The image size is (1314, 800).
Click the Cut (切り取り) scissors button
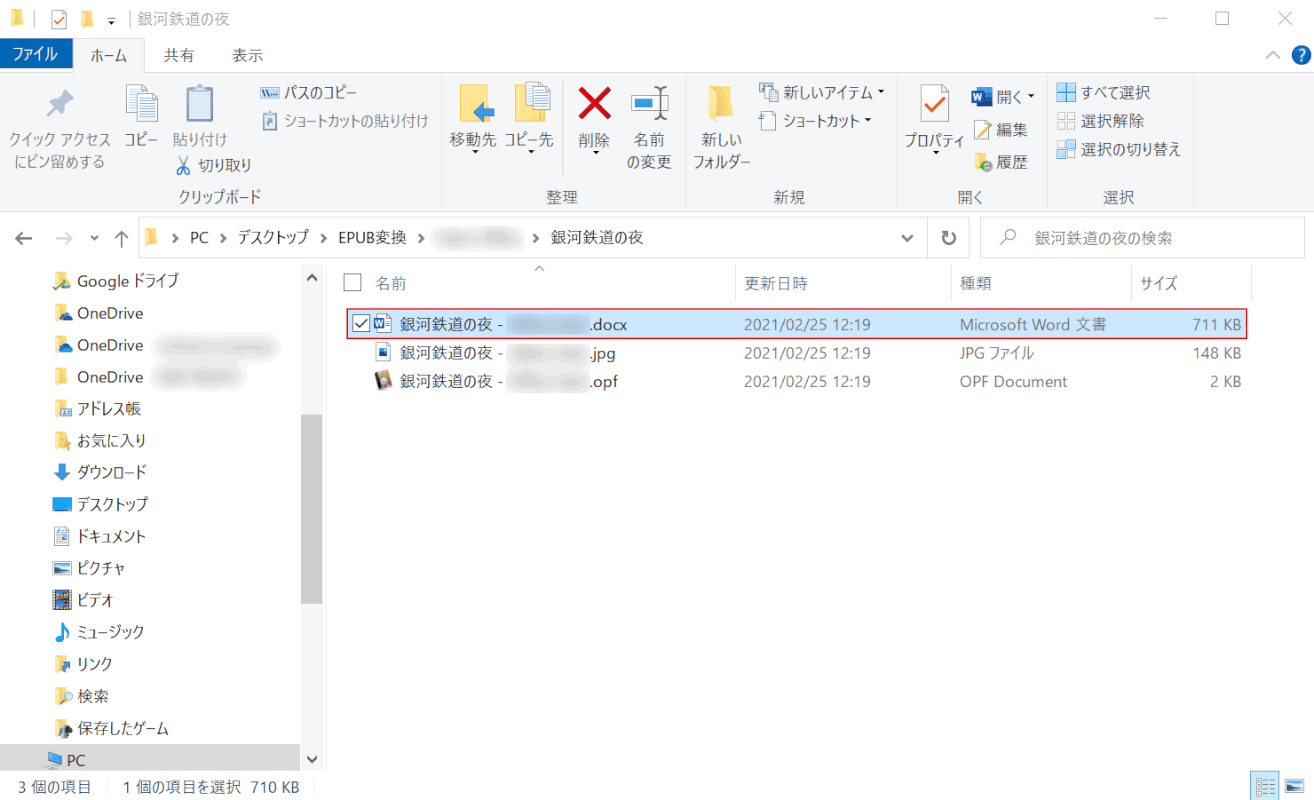213,165
